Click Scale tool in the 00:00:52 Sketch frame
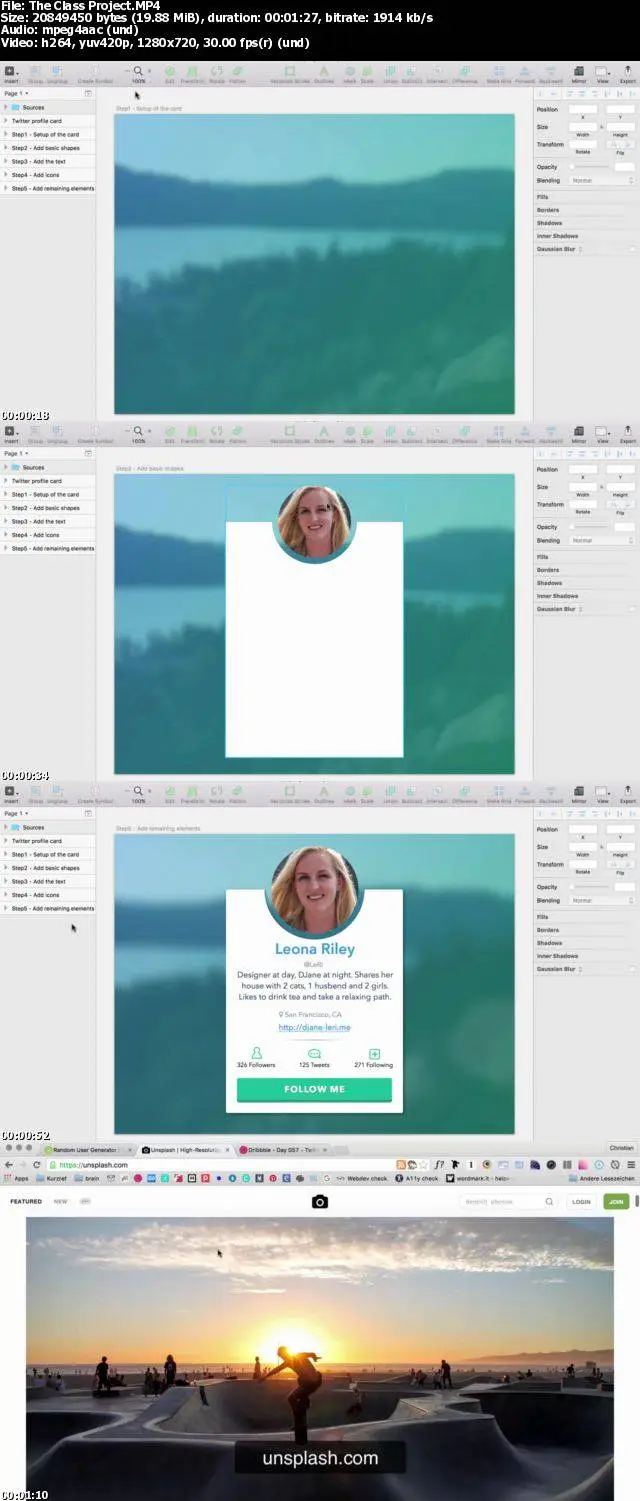Viewport: 640px width, 1501px height. (367, 792)
